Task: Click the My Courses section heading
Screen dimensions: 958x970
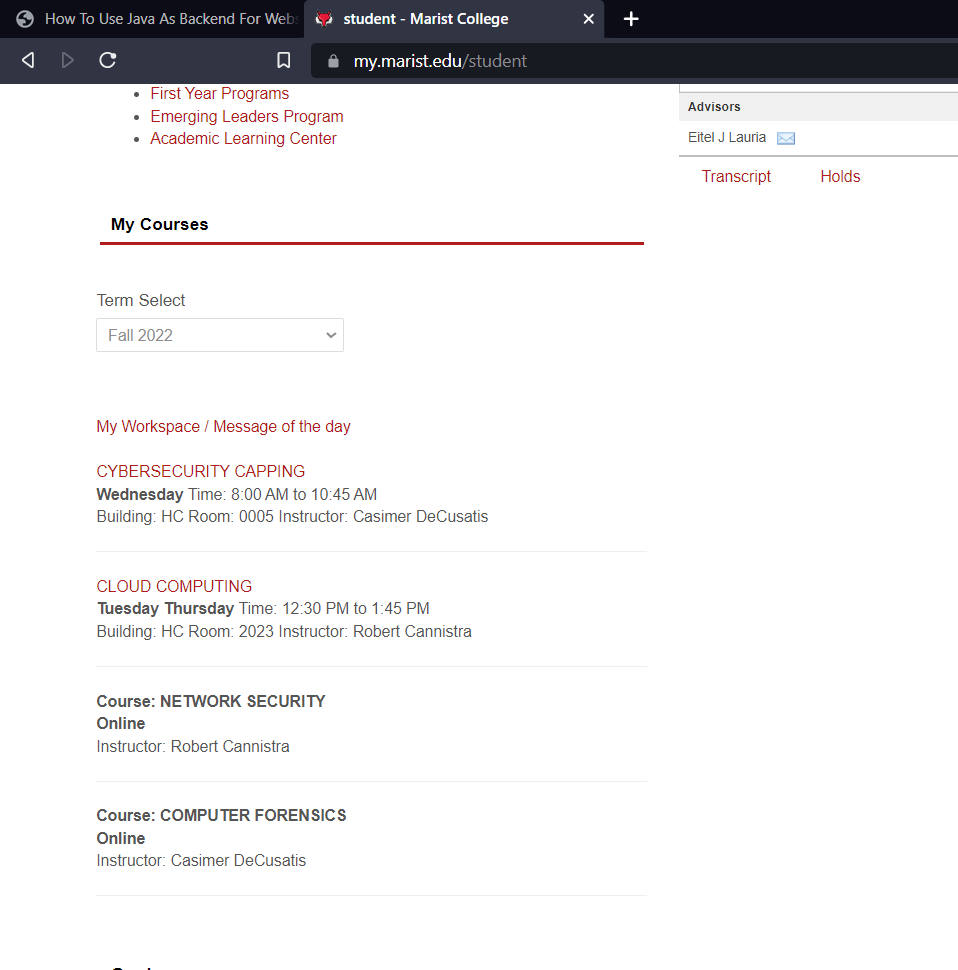Action: (x=160, y=224)
